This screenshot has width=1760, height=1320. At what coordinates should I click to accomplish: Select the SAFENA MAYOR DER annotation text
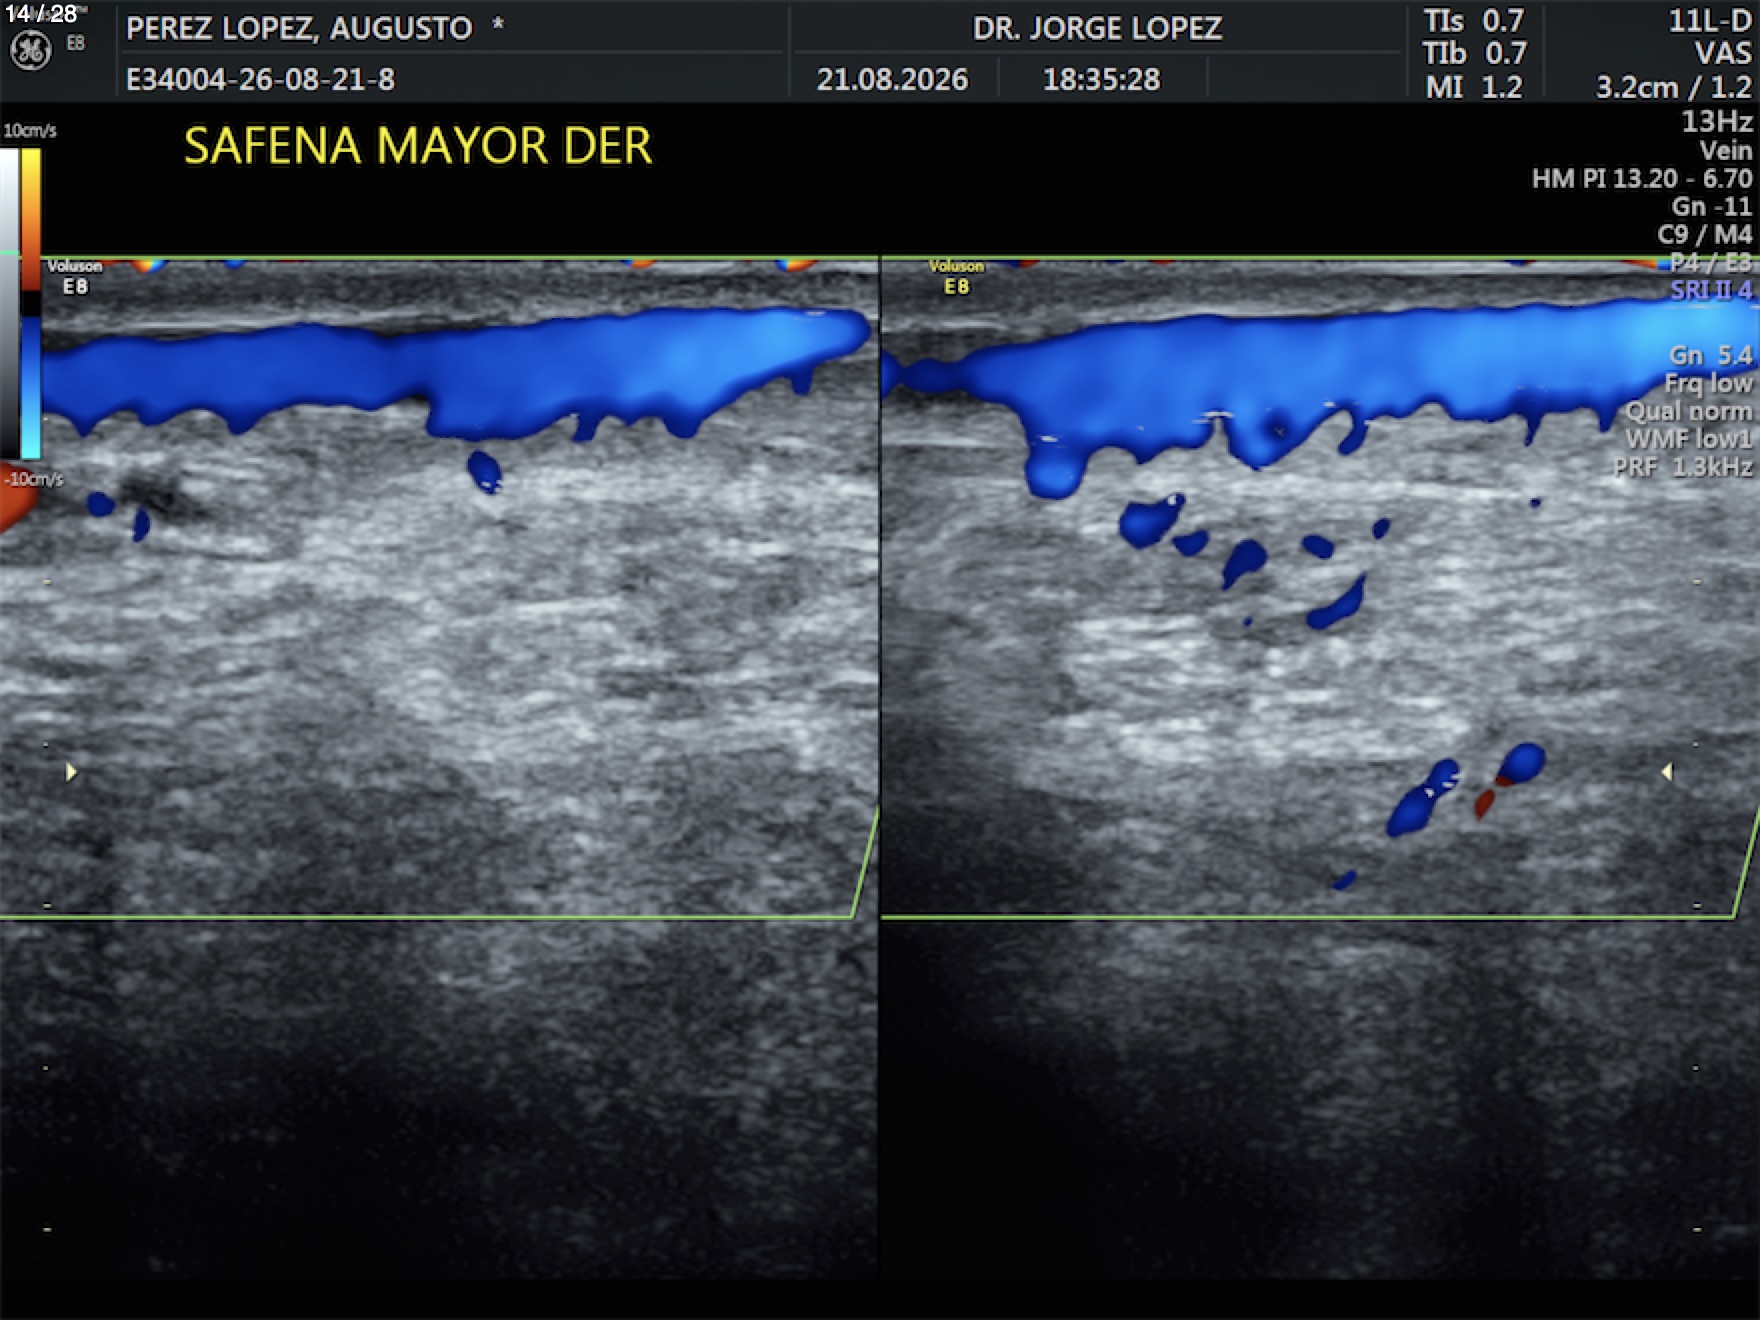pyautogui.click(x=418, y=146)
